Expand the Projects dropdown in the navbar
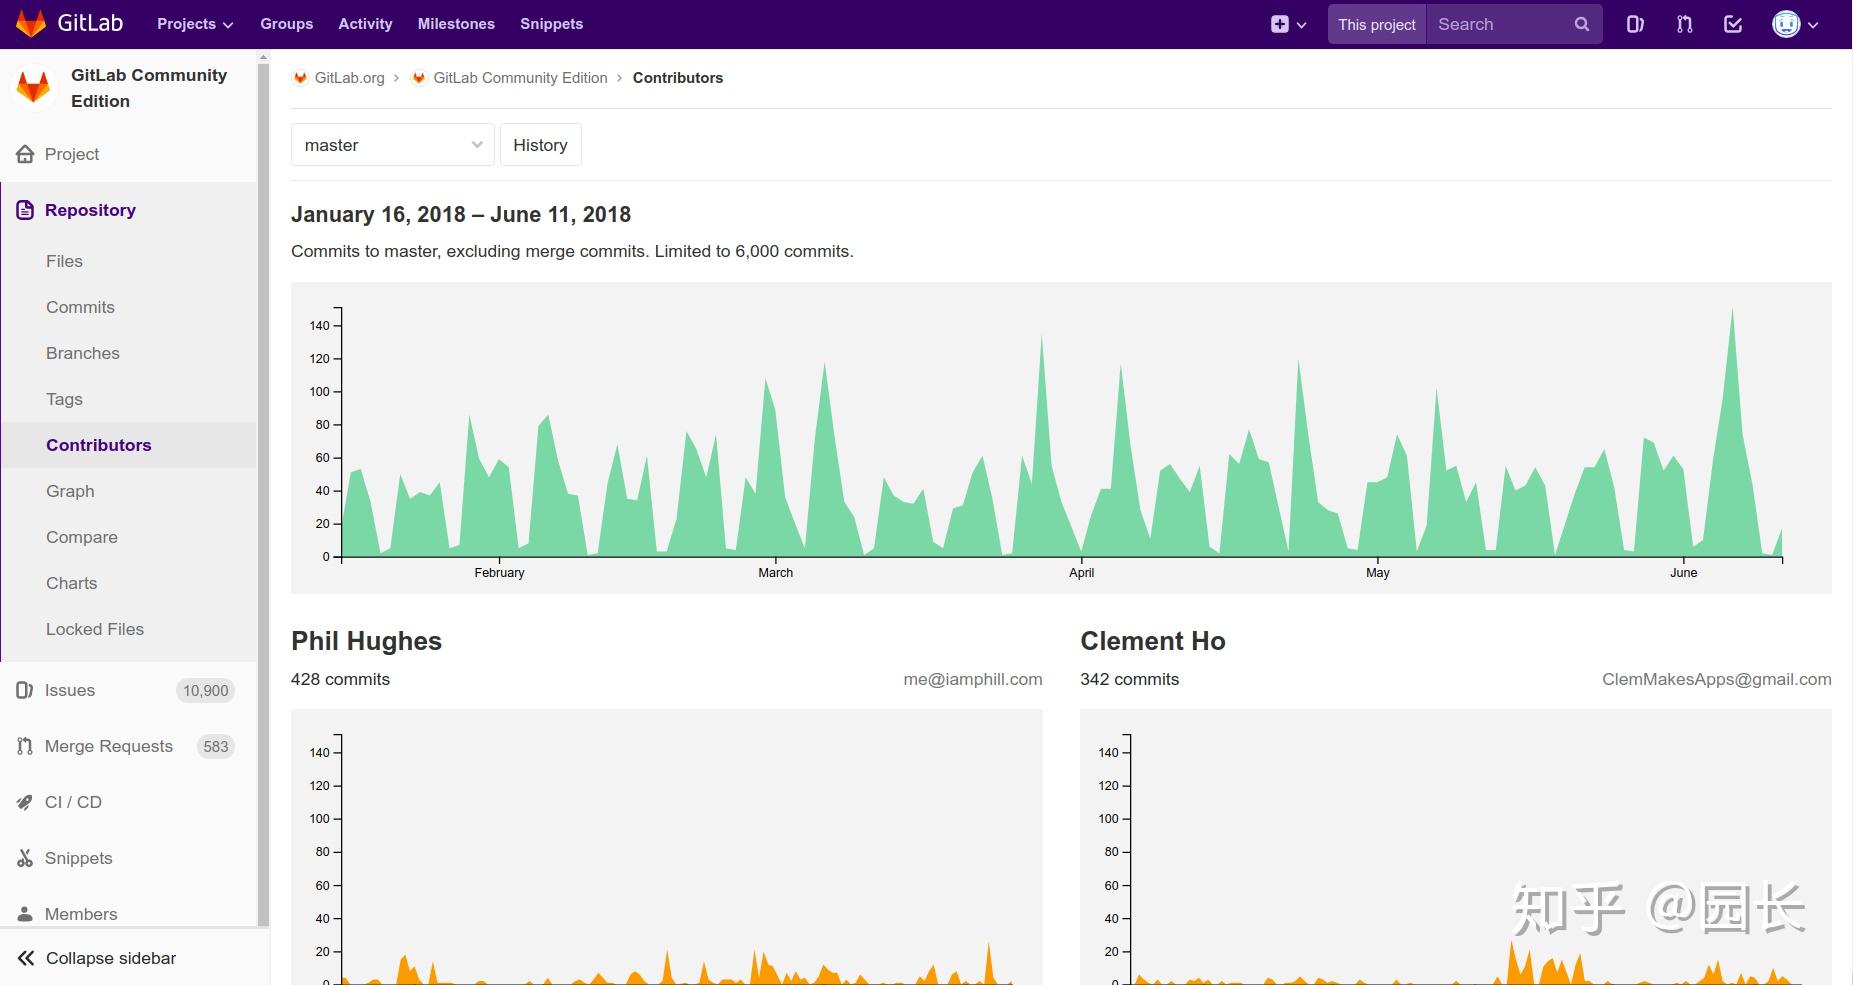This screenshot has width=1853, height=985. pos(194,23)
